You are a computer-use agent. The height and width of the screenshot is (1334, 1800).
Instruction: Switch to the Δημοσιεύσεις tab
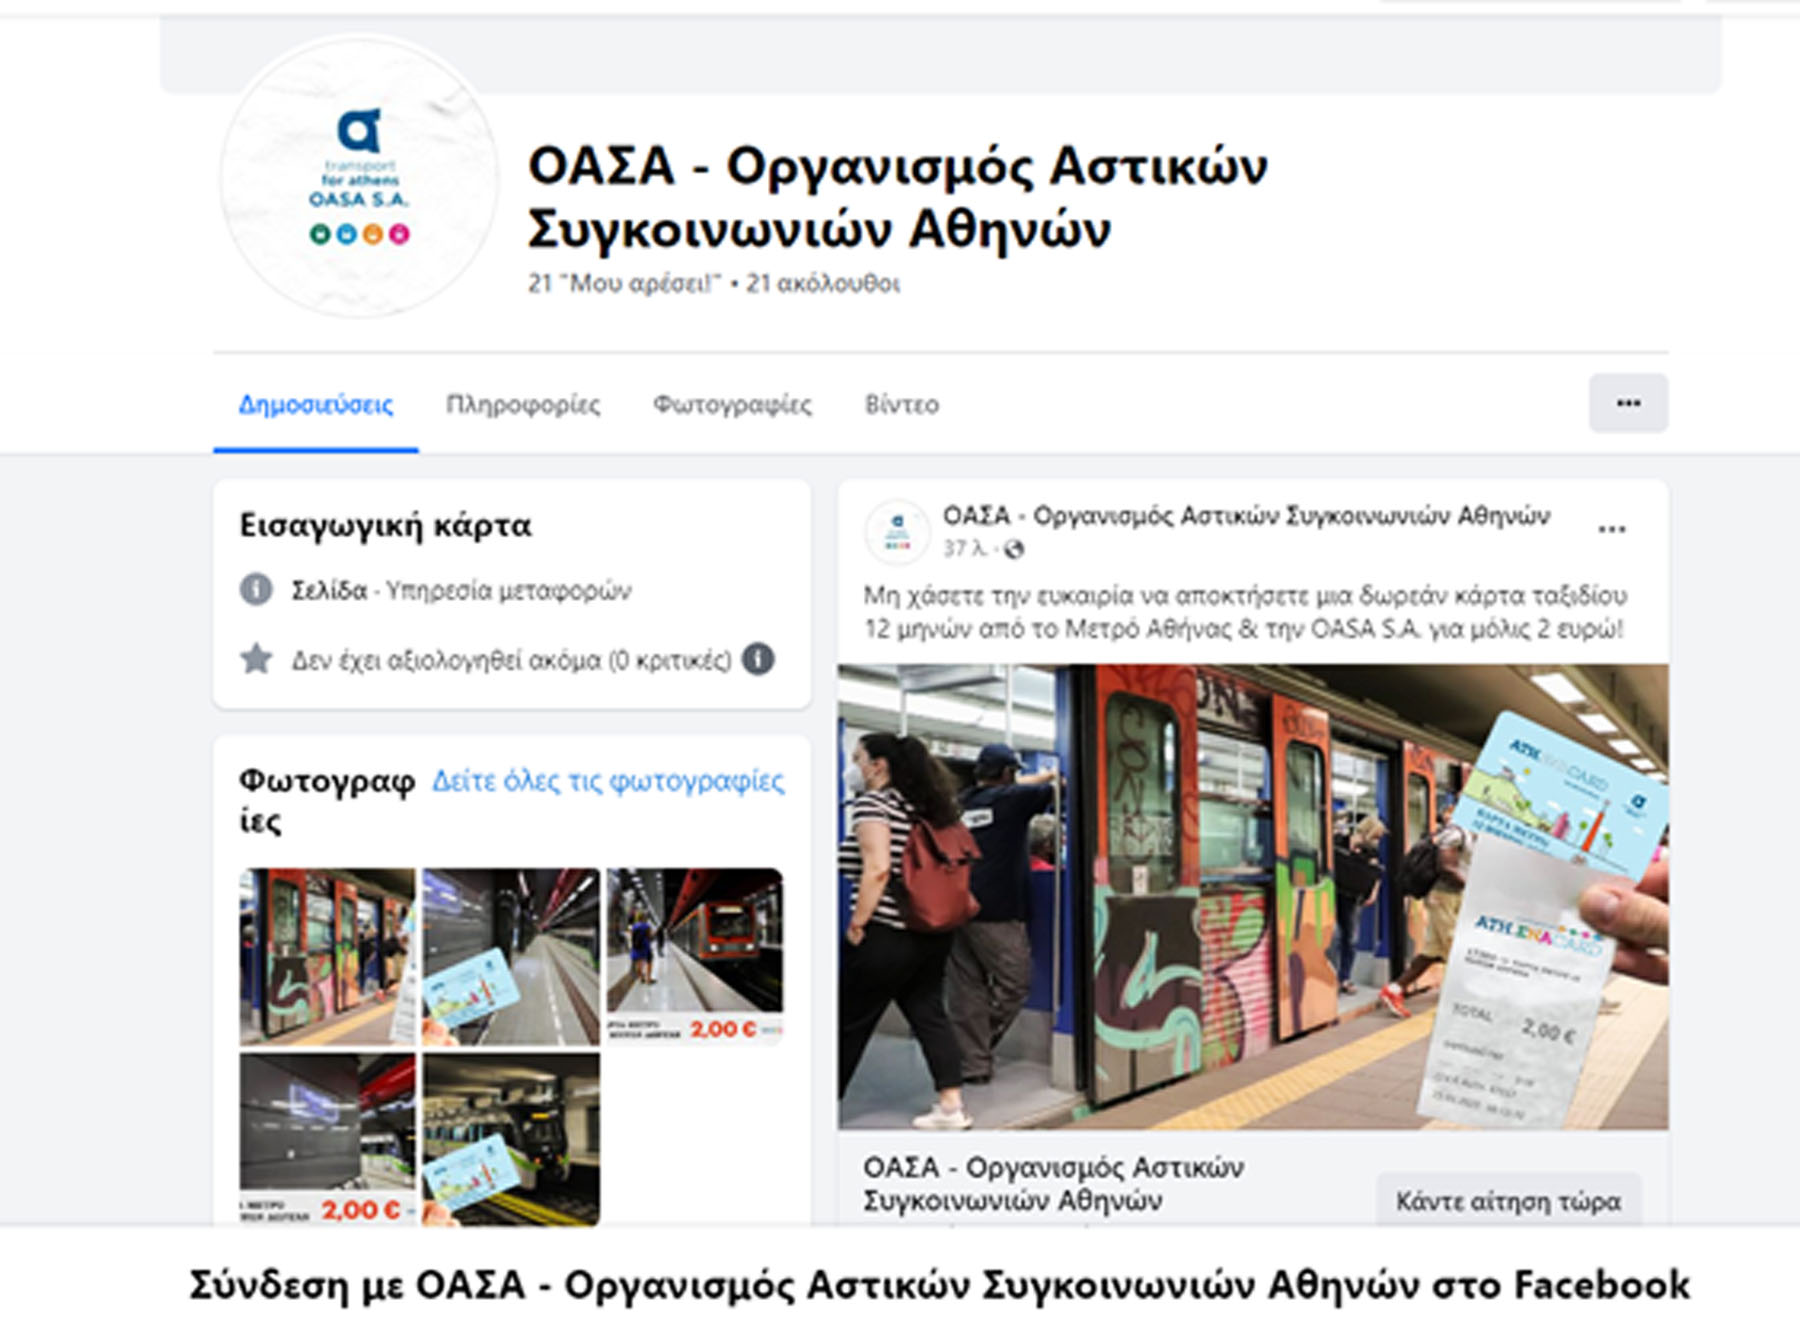click(x=315, y=405)
